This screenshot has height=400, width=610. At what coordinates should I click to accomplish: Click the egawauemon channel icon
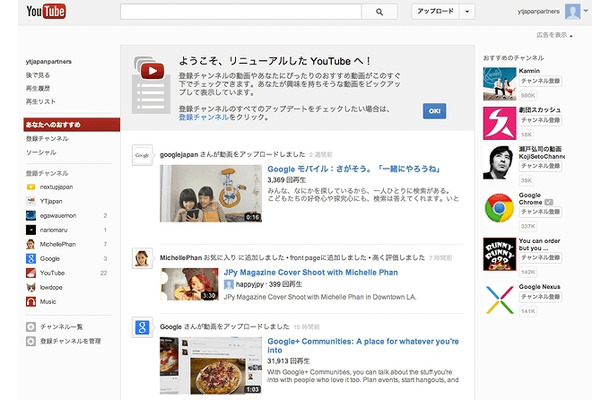[x=31, y=216]
